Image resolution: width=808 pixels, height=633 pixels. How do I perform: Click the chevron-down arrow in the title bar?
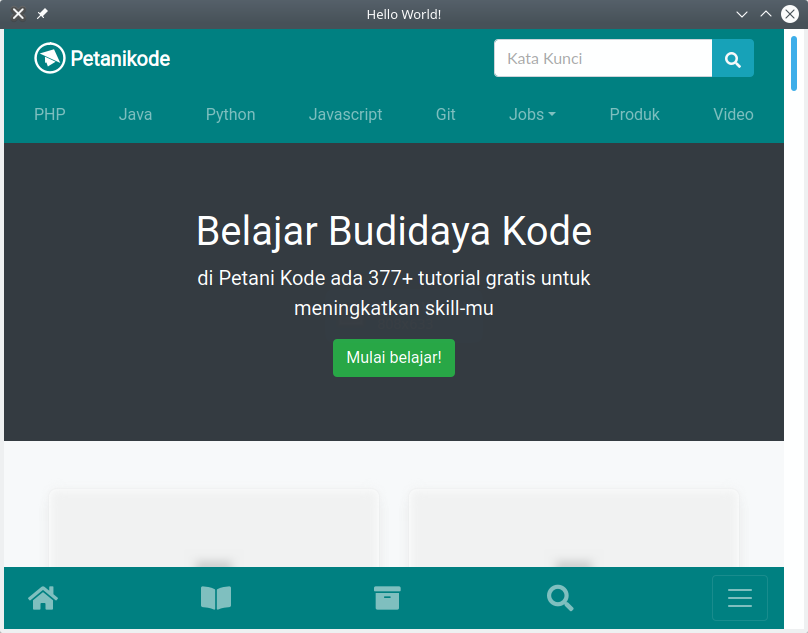tap(742, 14)
